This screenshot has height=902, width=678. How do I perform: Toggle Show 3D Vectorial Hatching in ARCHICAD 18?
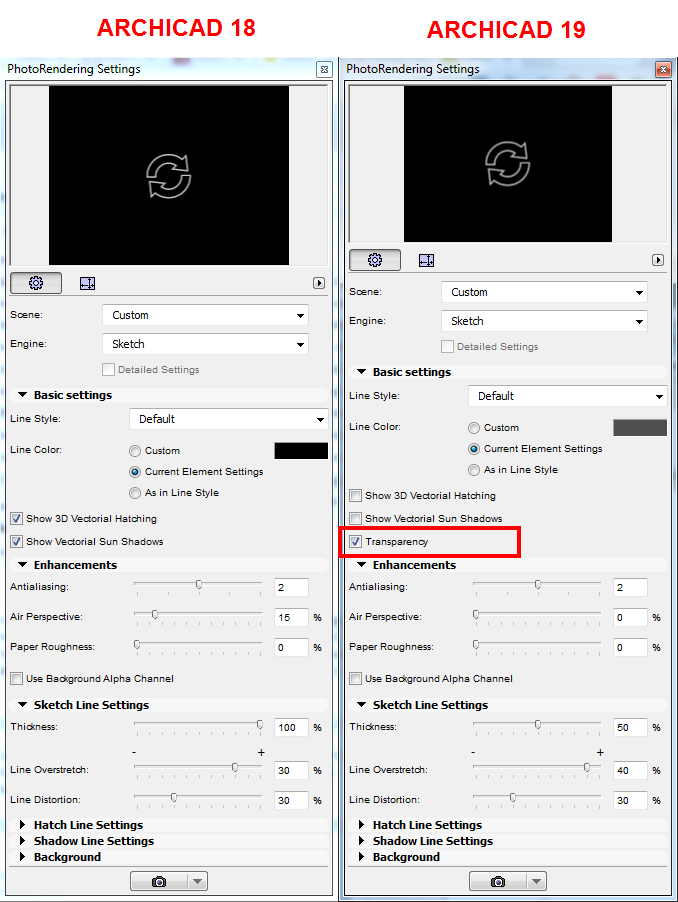pos(17,518)
